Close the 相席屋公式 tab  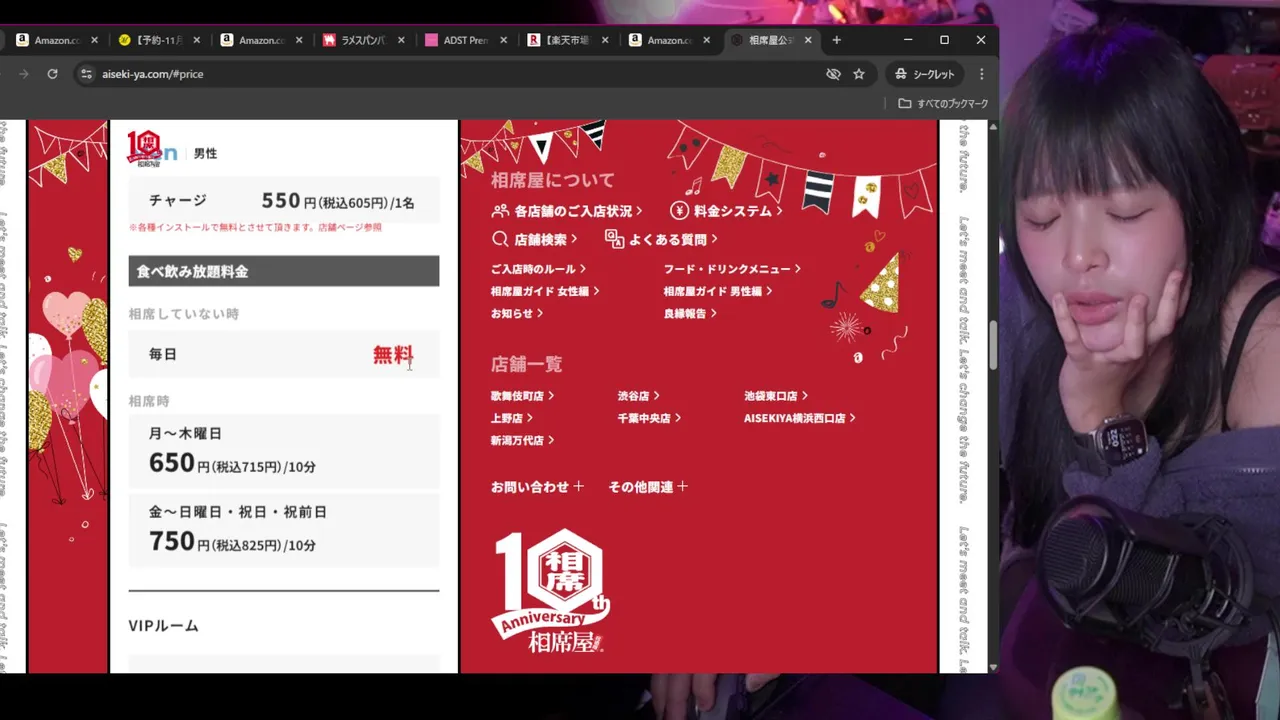[x=808, y=40]
